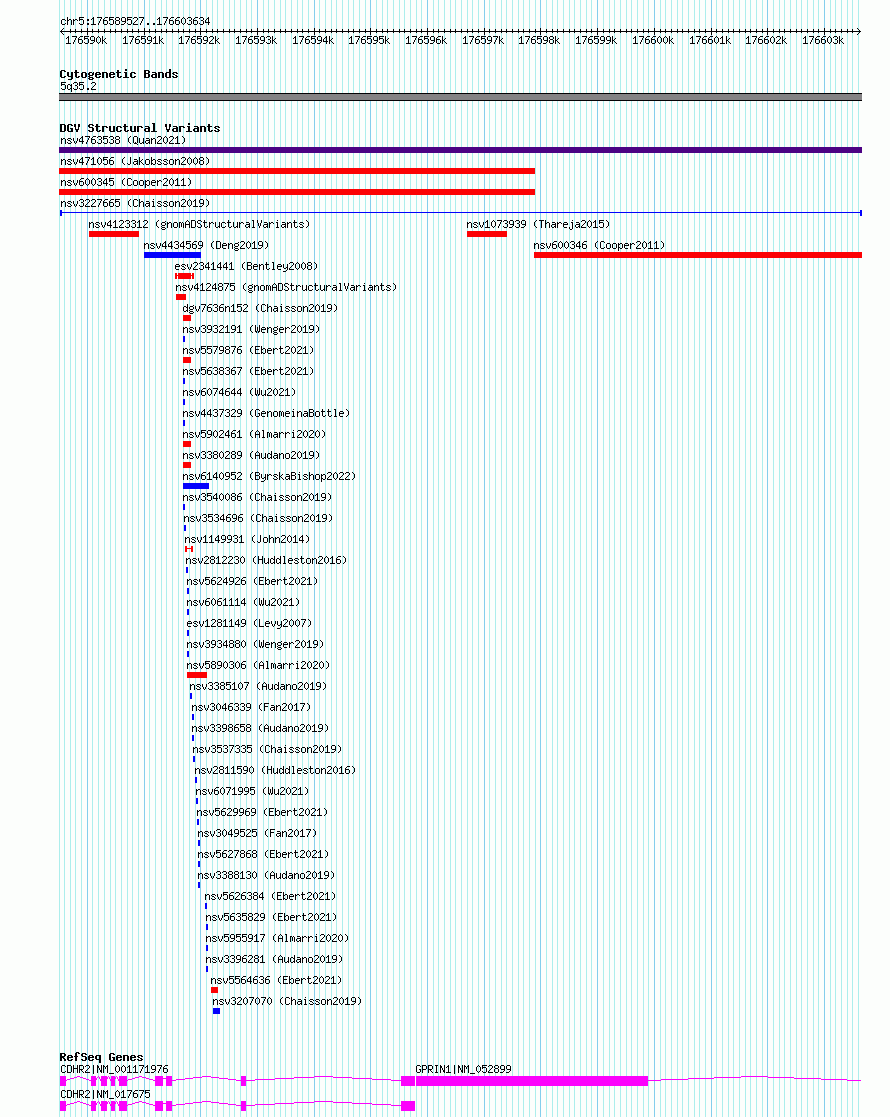
Task: Open esv1281149 (Levy2007) variant
Action: (x=249, y=623)
